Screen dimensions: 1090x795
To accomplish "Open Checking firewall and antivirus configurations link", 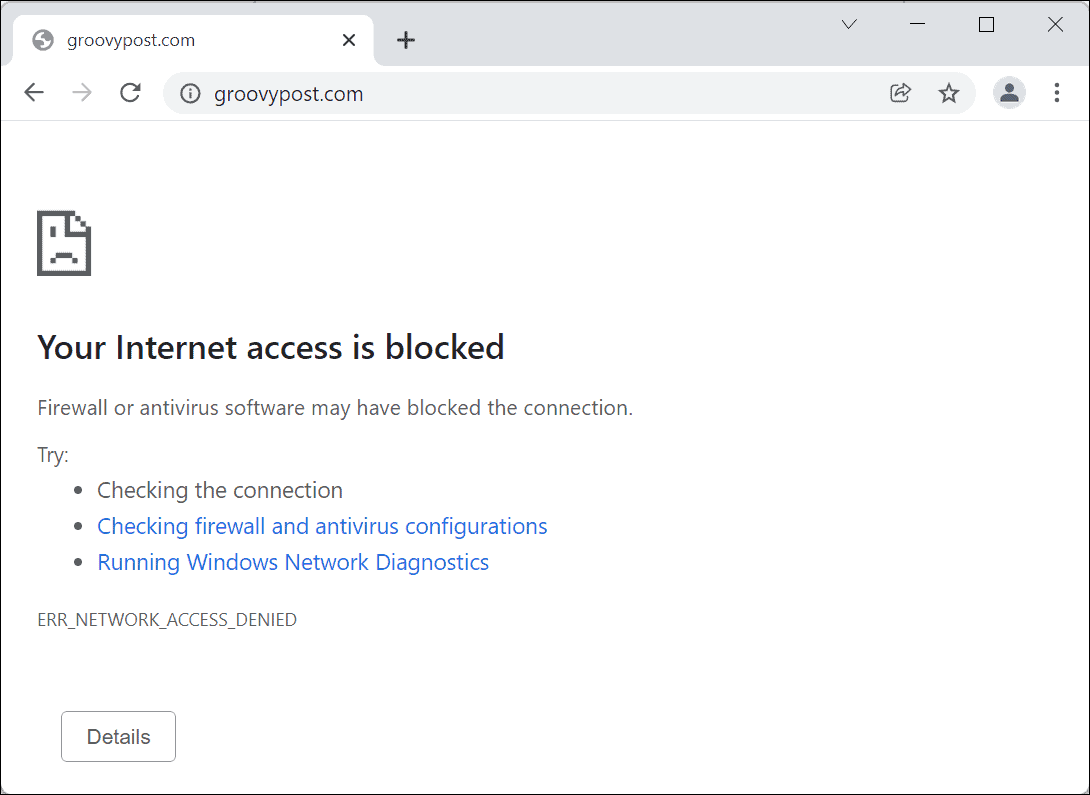I will 322,526.
